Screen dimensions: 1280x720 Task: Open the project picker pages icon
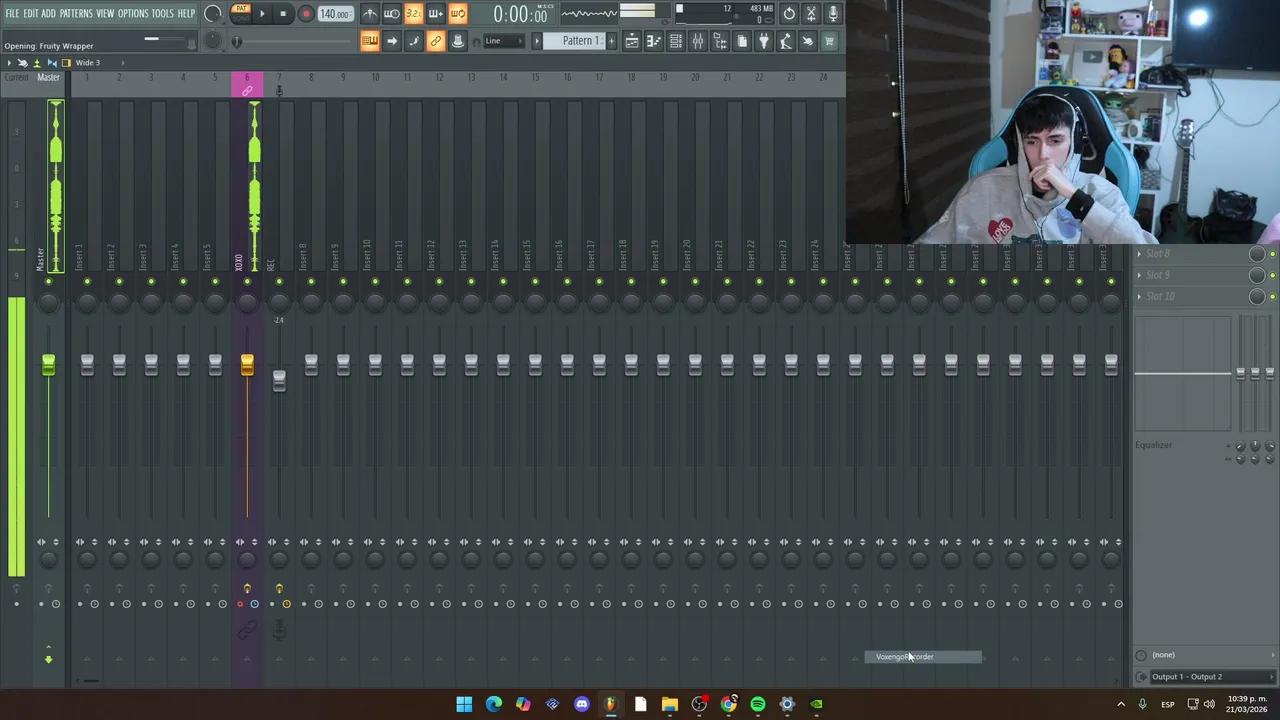tap(742, 41)
